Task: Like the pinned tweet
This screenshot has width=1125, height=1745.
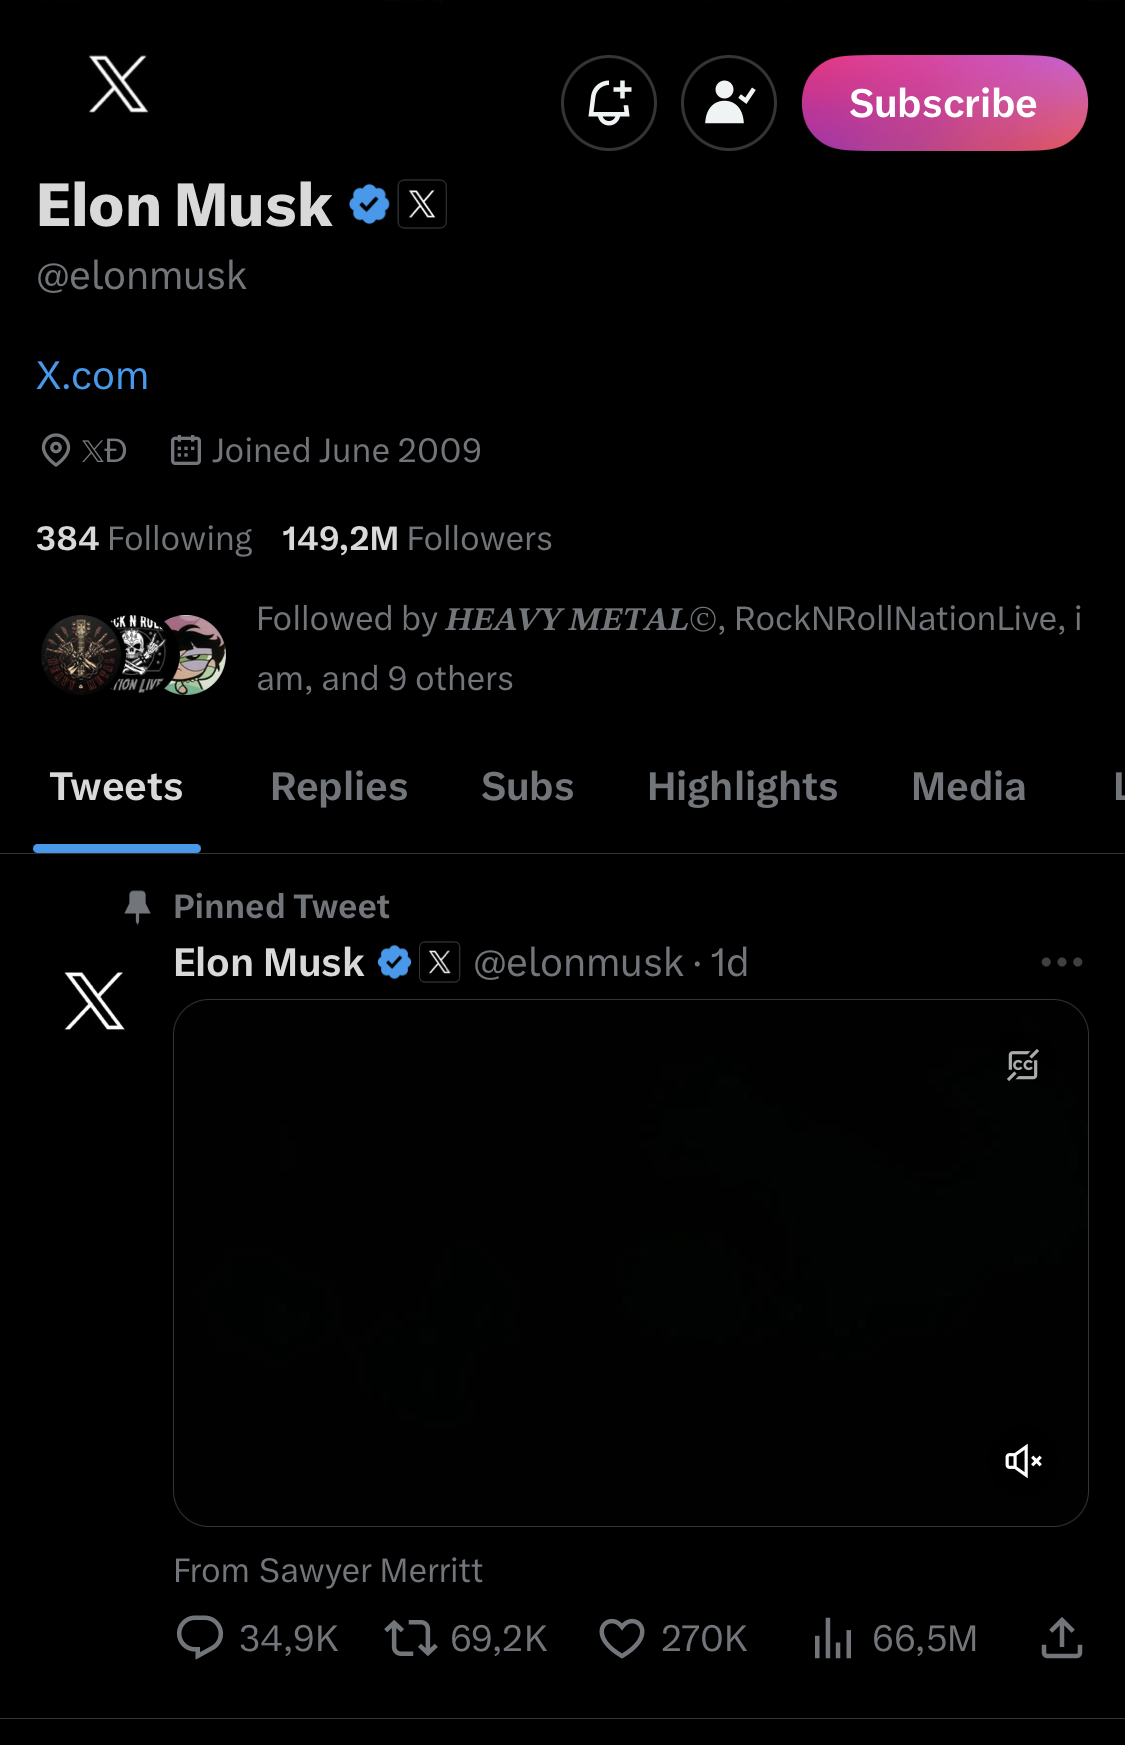Action: 622,1638
